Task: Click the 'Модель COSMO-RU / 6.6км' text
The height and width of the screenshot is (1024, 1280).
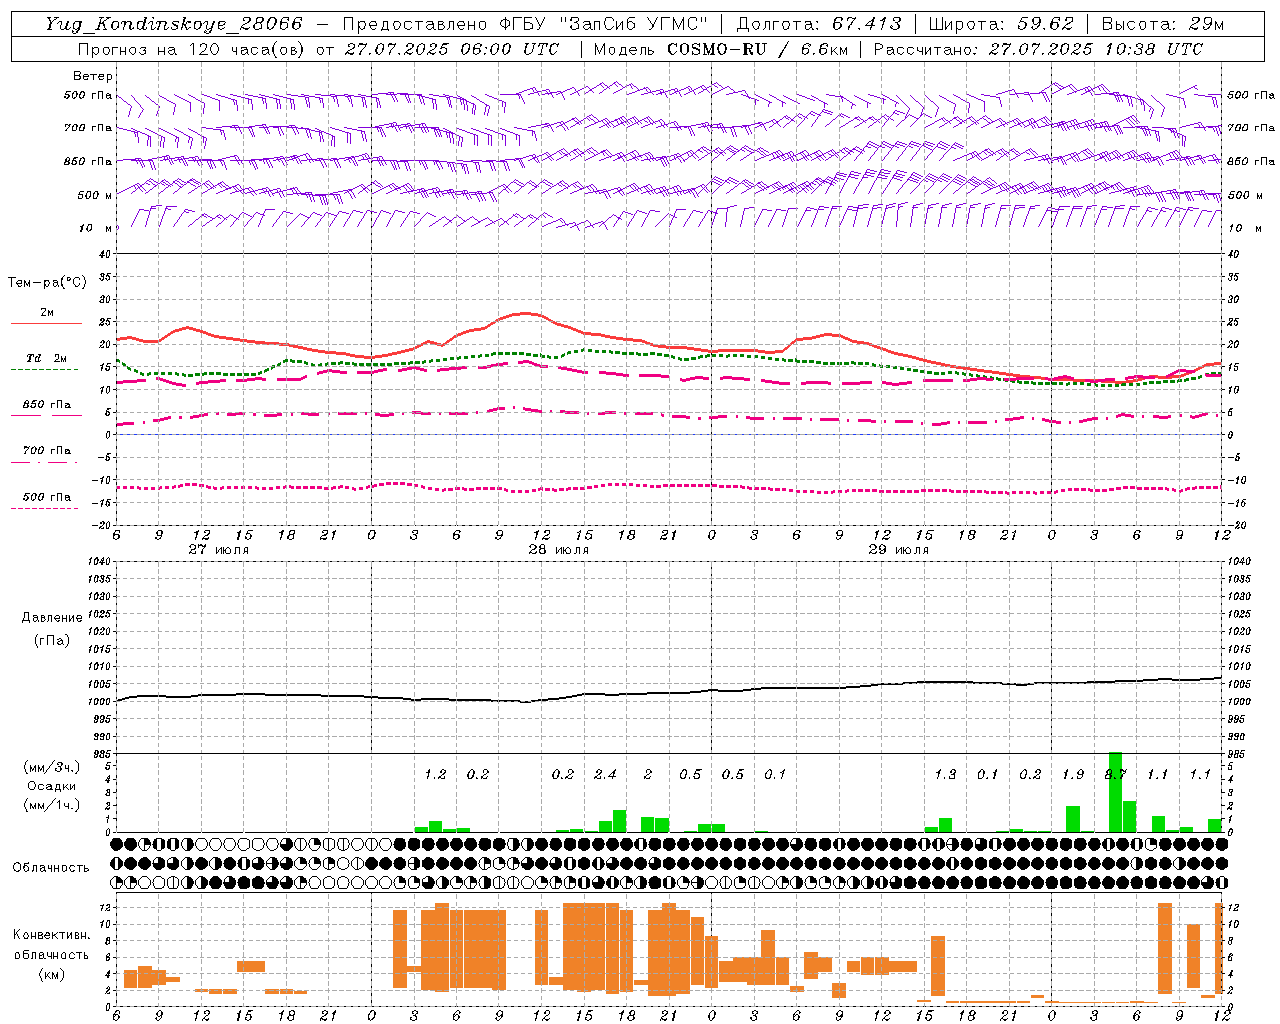Action: [719, 49]
